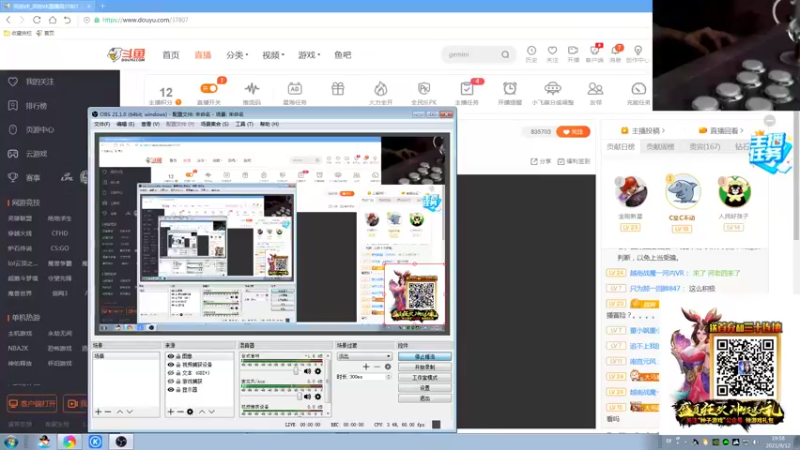Add a new source with plus in OBS
This screenshot has width=800, height=450.
(x=170, y=412)
